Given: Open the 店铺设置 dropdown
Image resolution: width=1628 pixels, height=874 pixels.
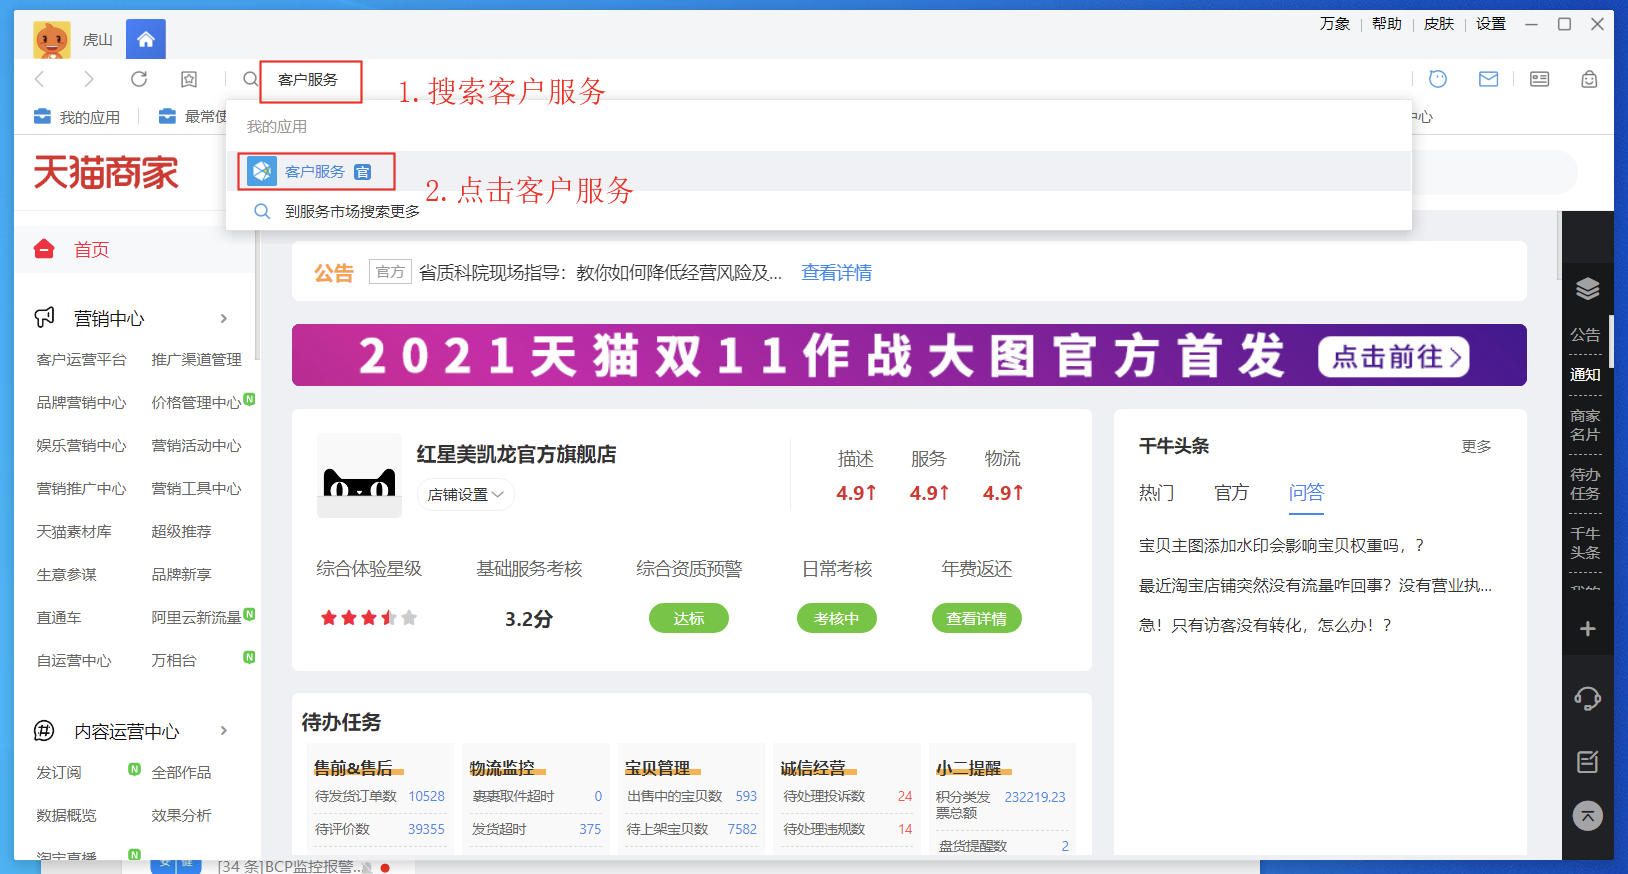Looking at the screenshot, I should point(465,494).
